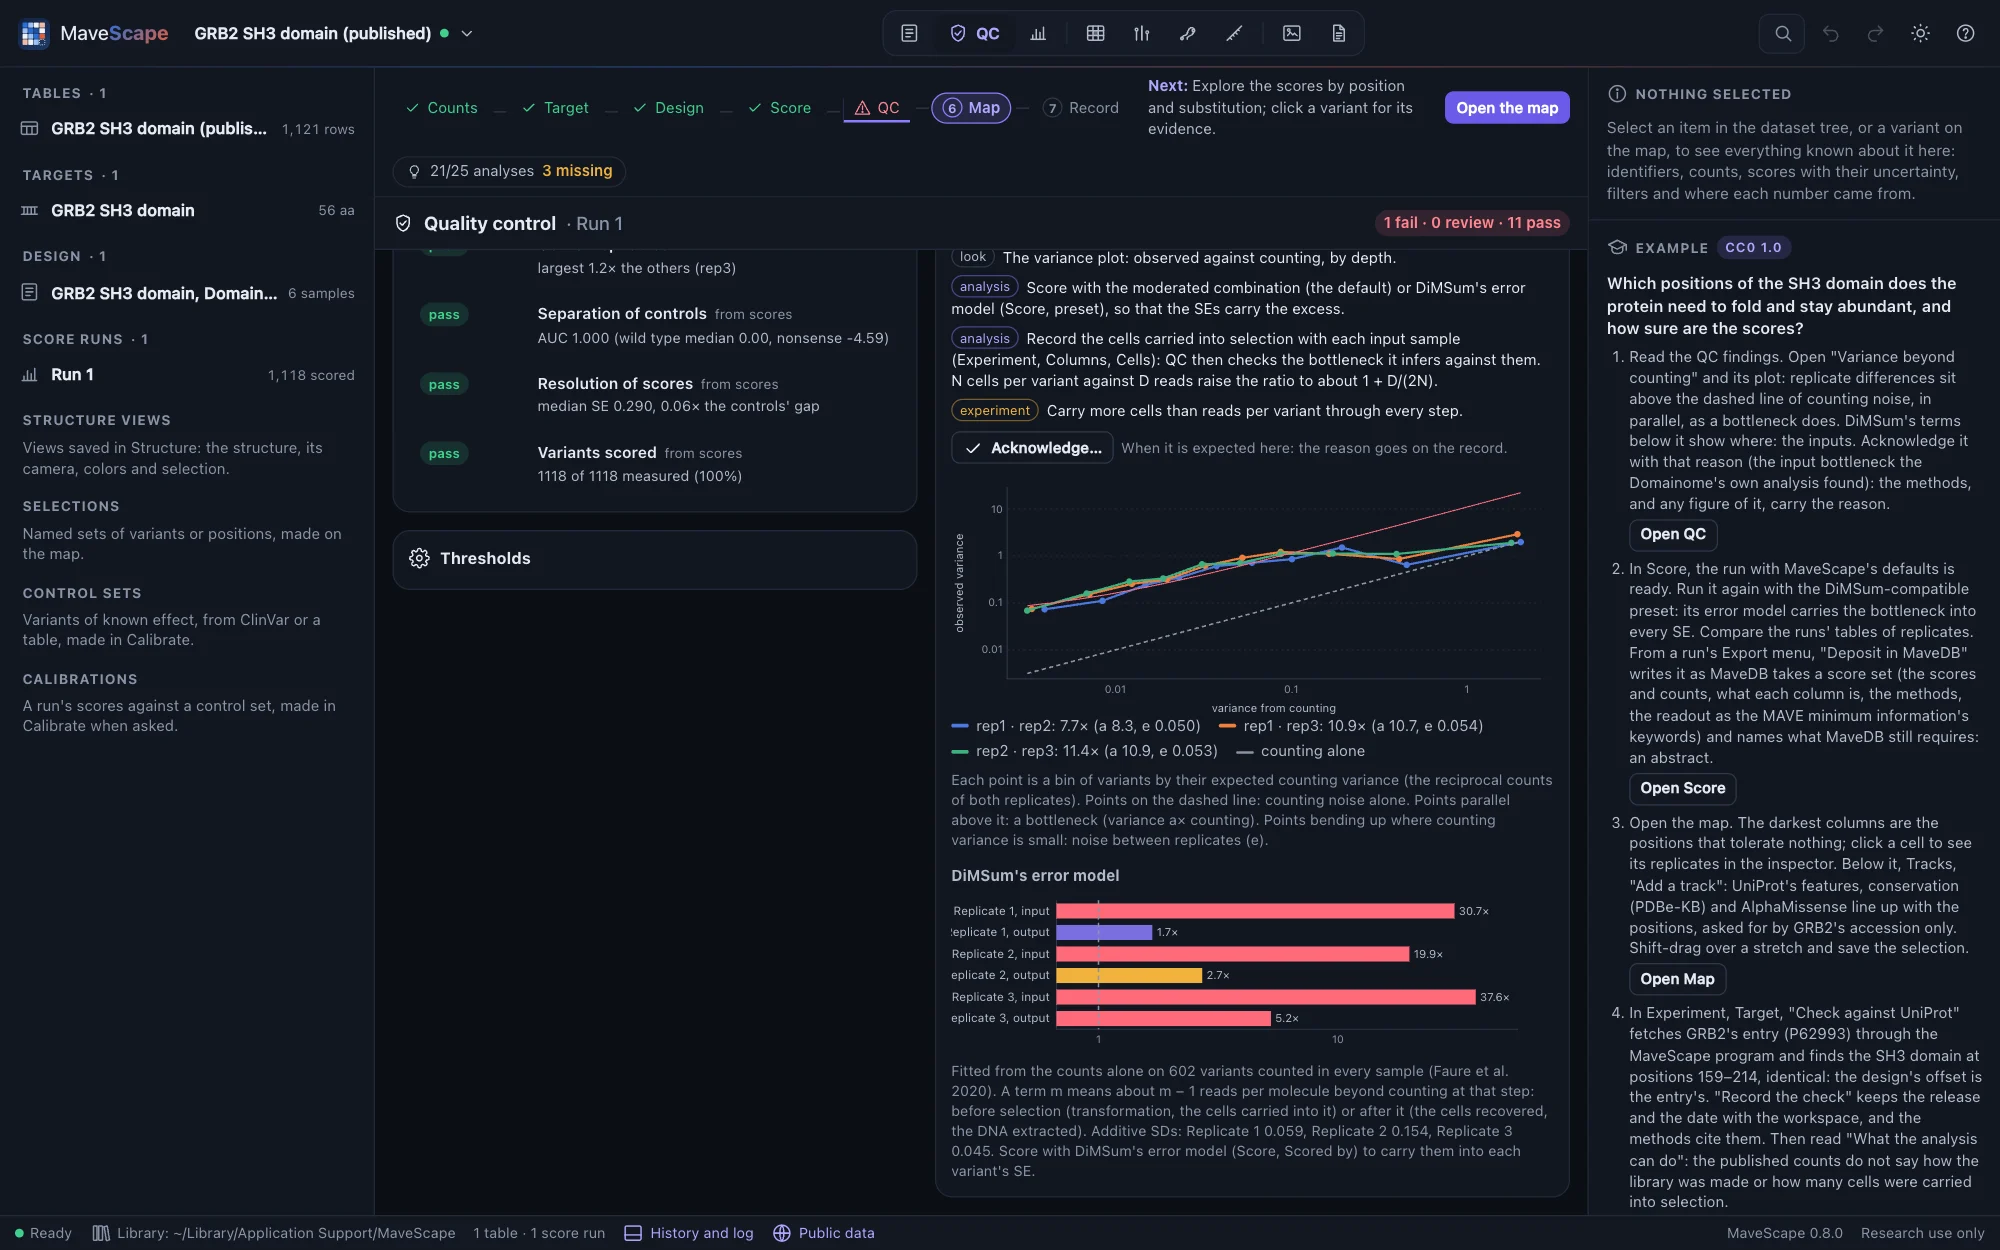The image size is (2000, 1250).
Task: Click the undo arrow icon
Action: click(1830, 33)
